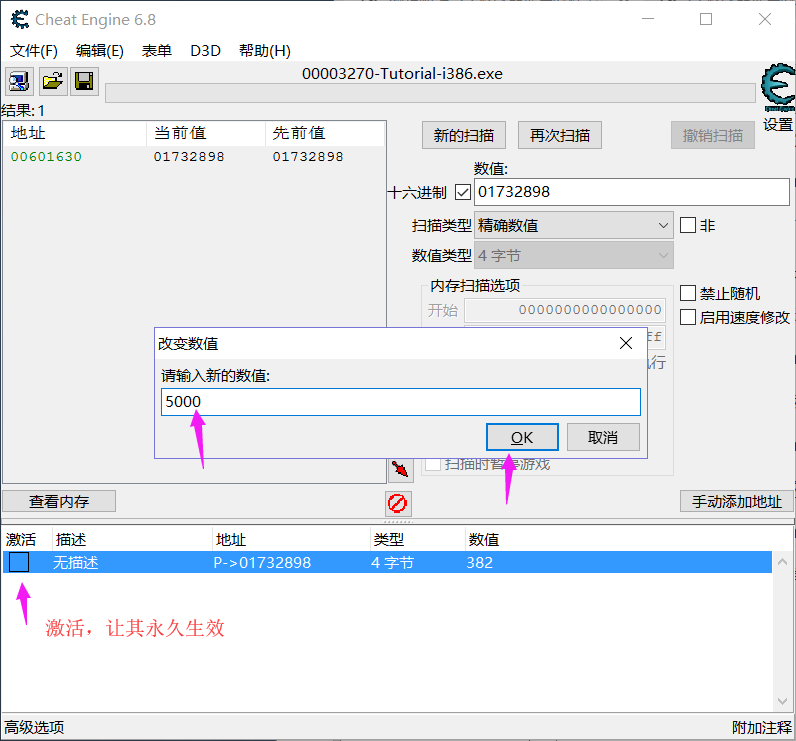Click the new value input field

pos(400,402)
